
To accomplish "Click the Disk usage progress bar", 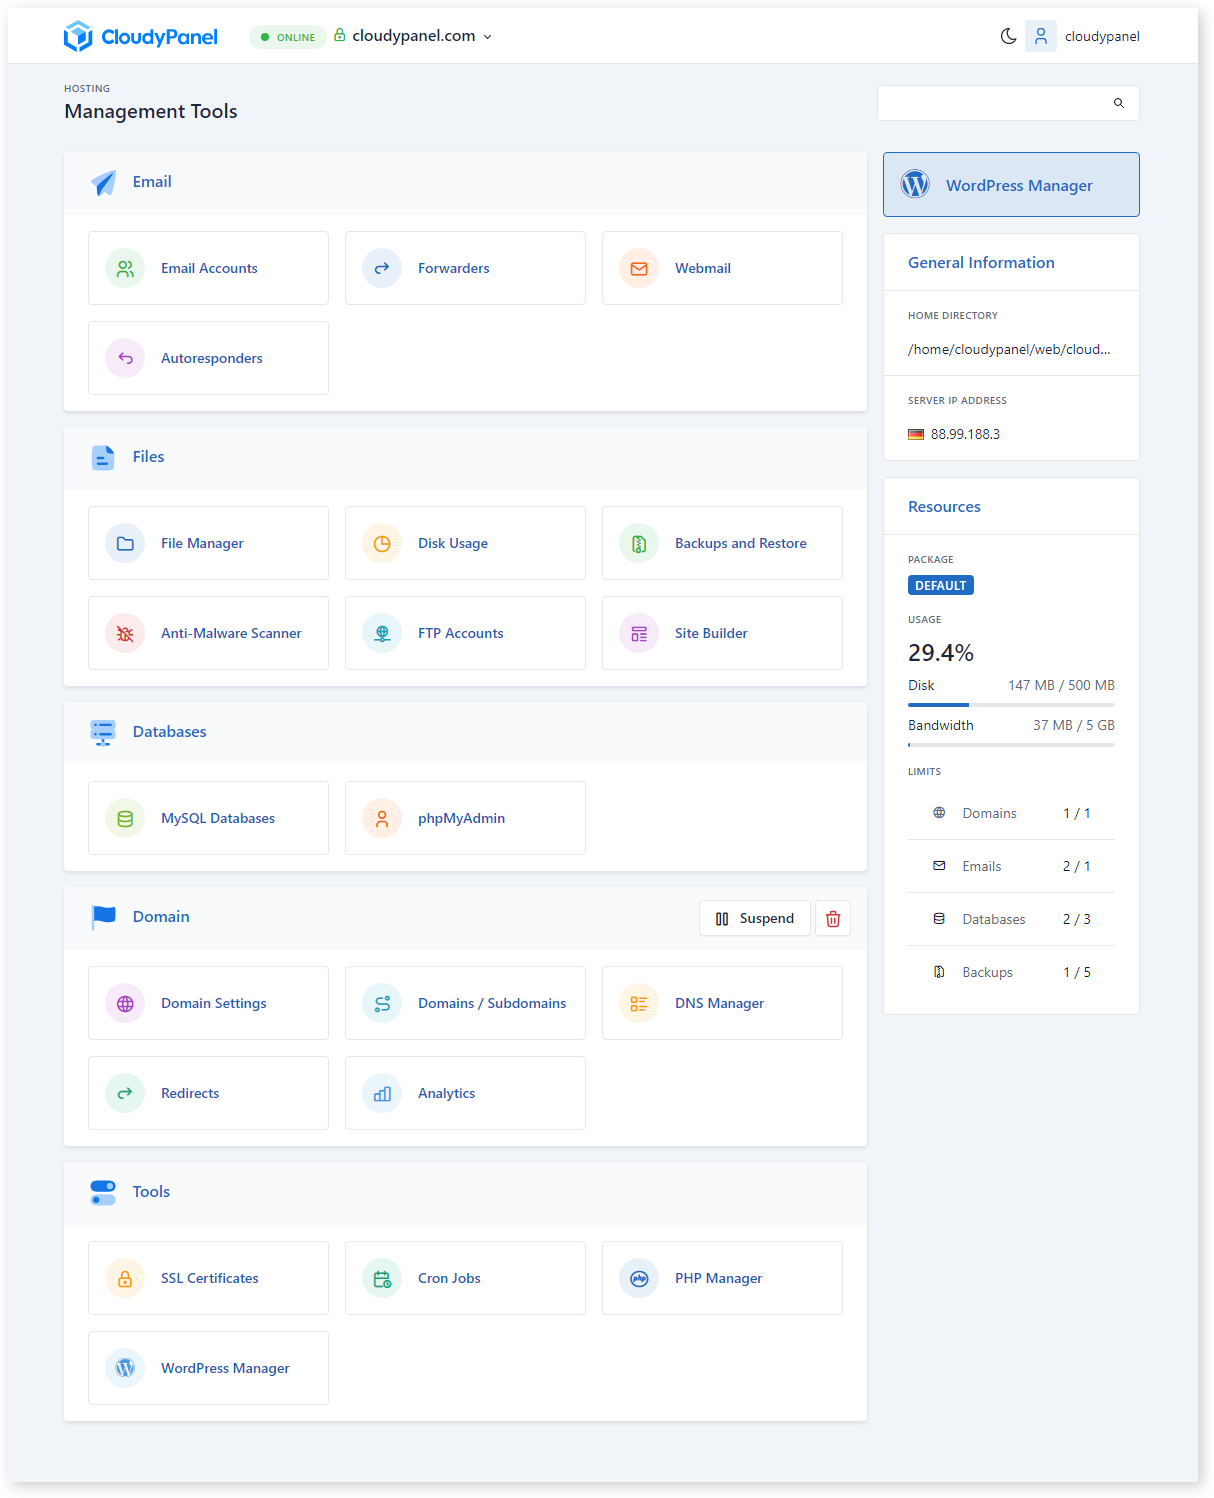I will click(x=1010, y=705).
